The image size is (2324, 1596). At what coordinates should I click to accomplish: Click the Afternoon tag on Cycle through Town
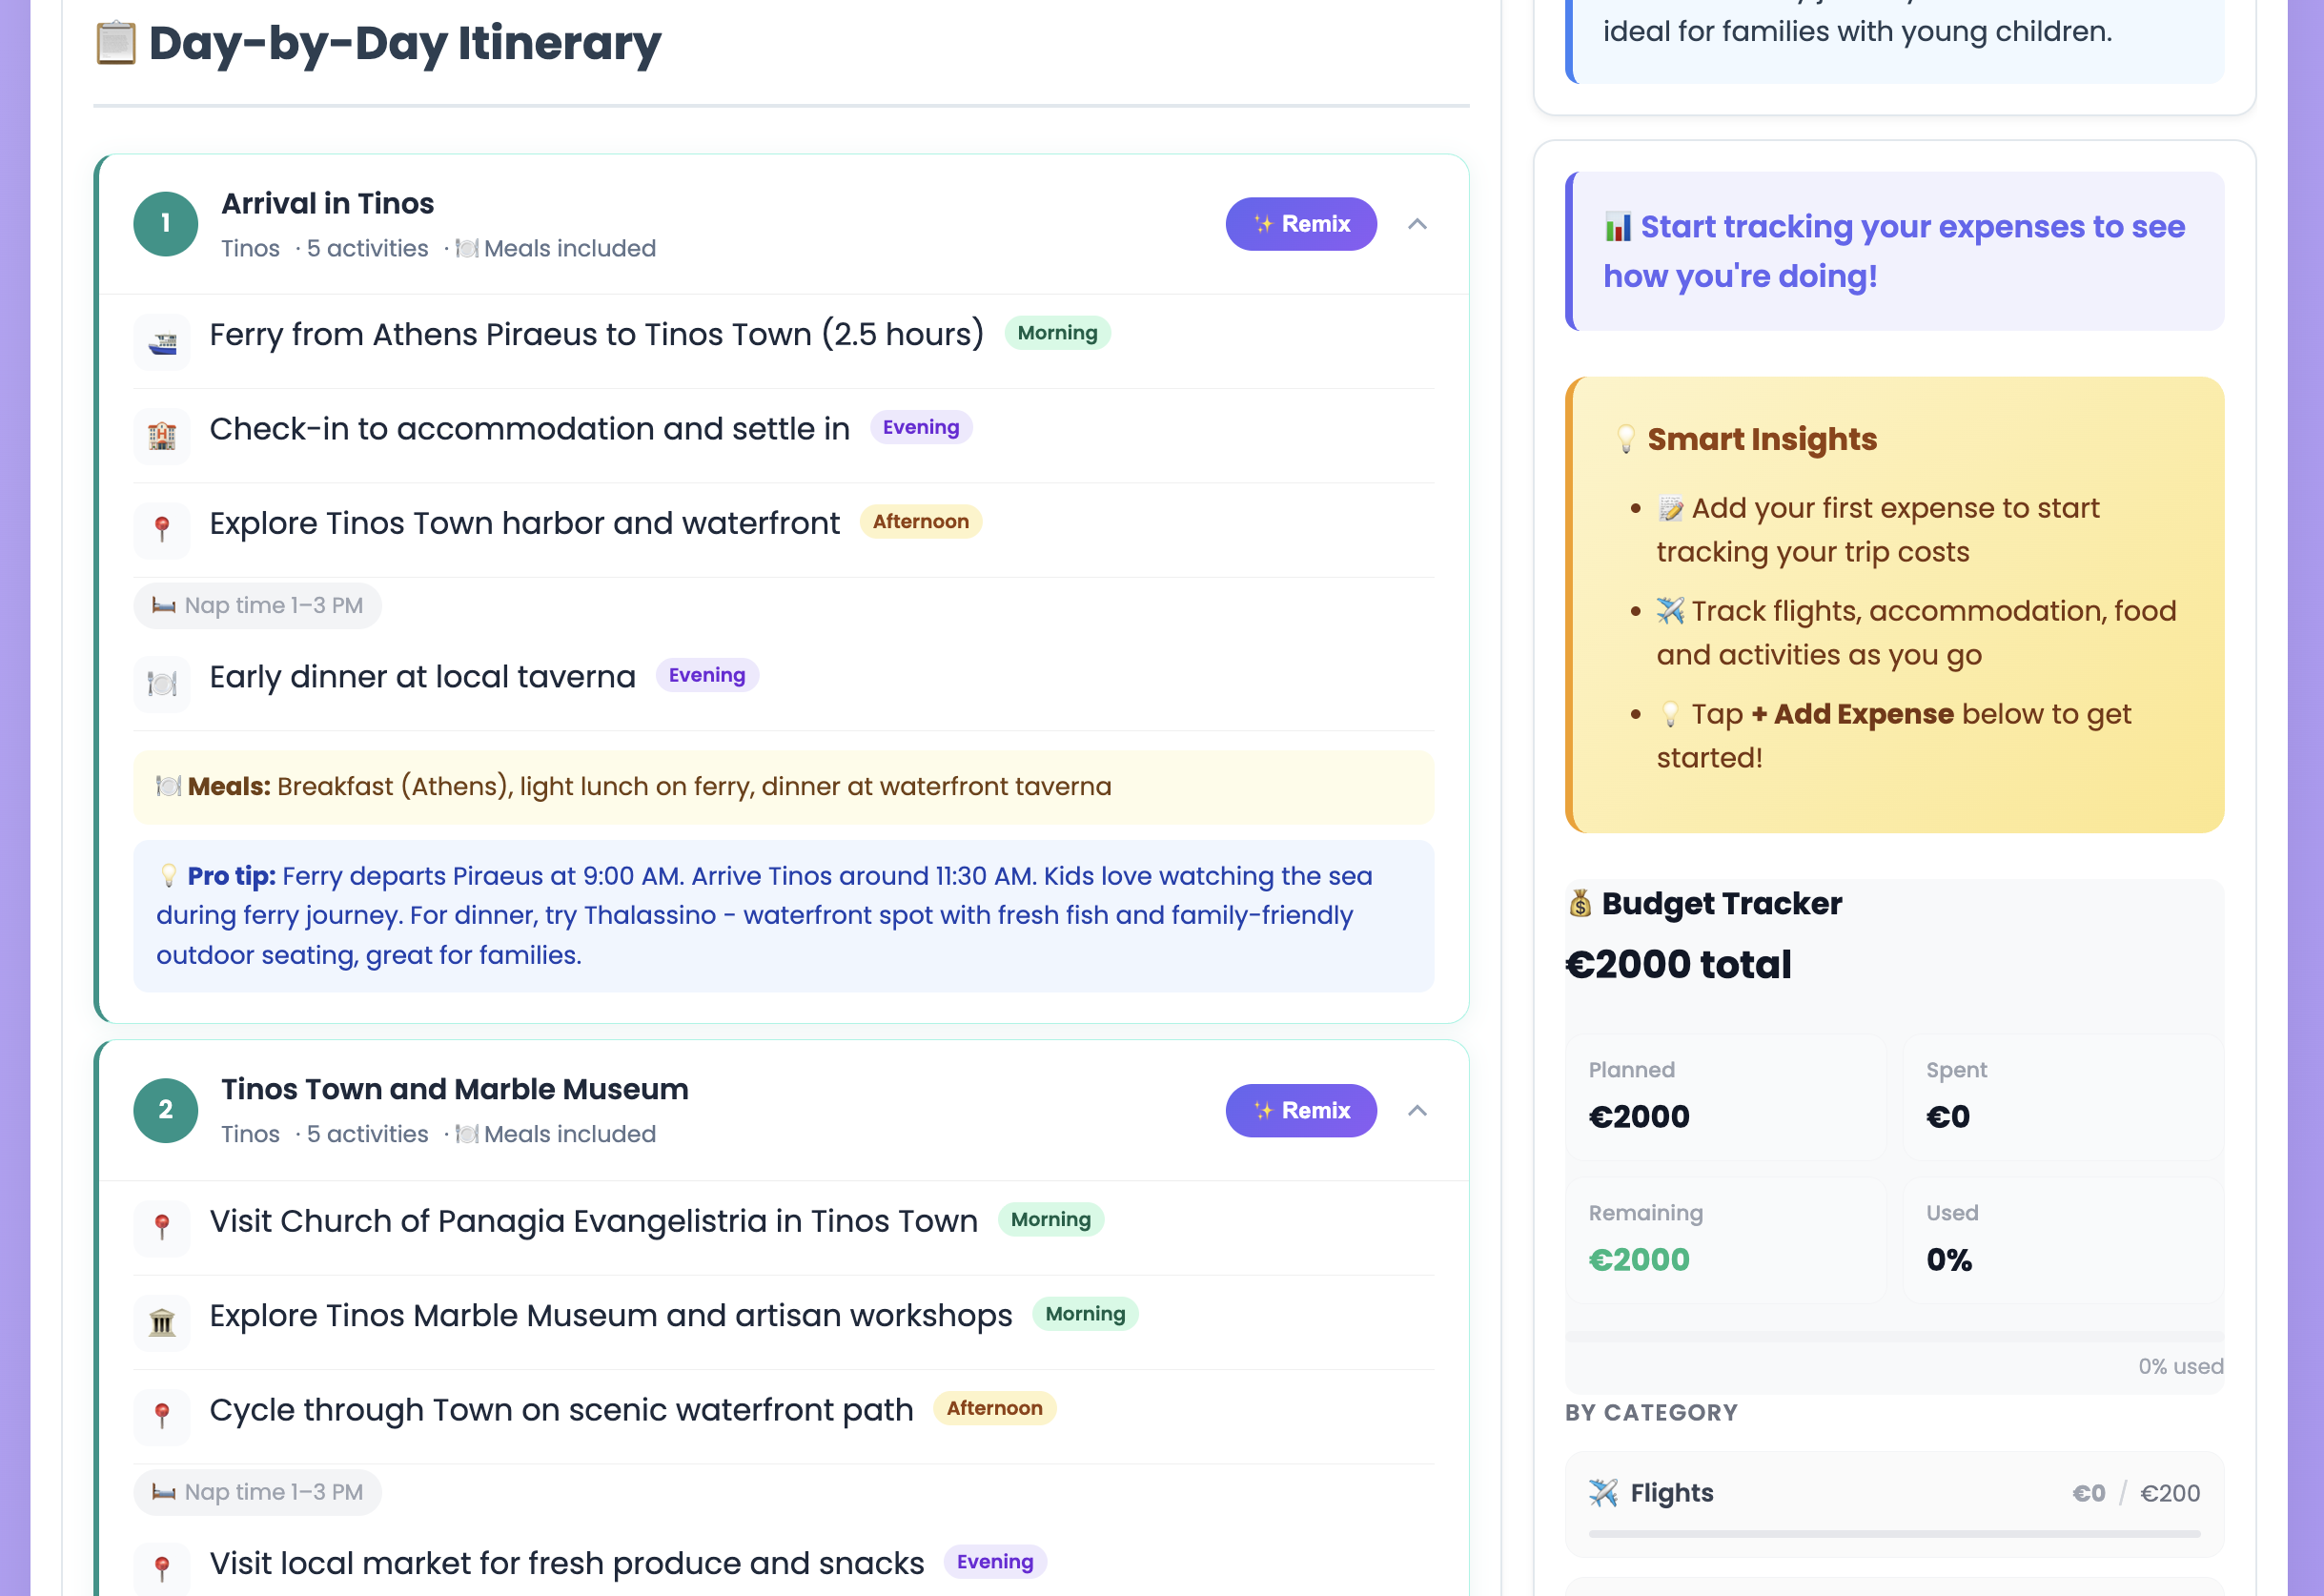[x=995, y=1409]
